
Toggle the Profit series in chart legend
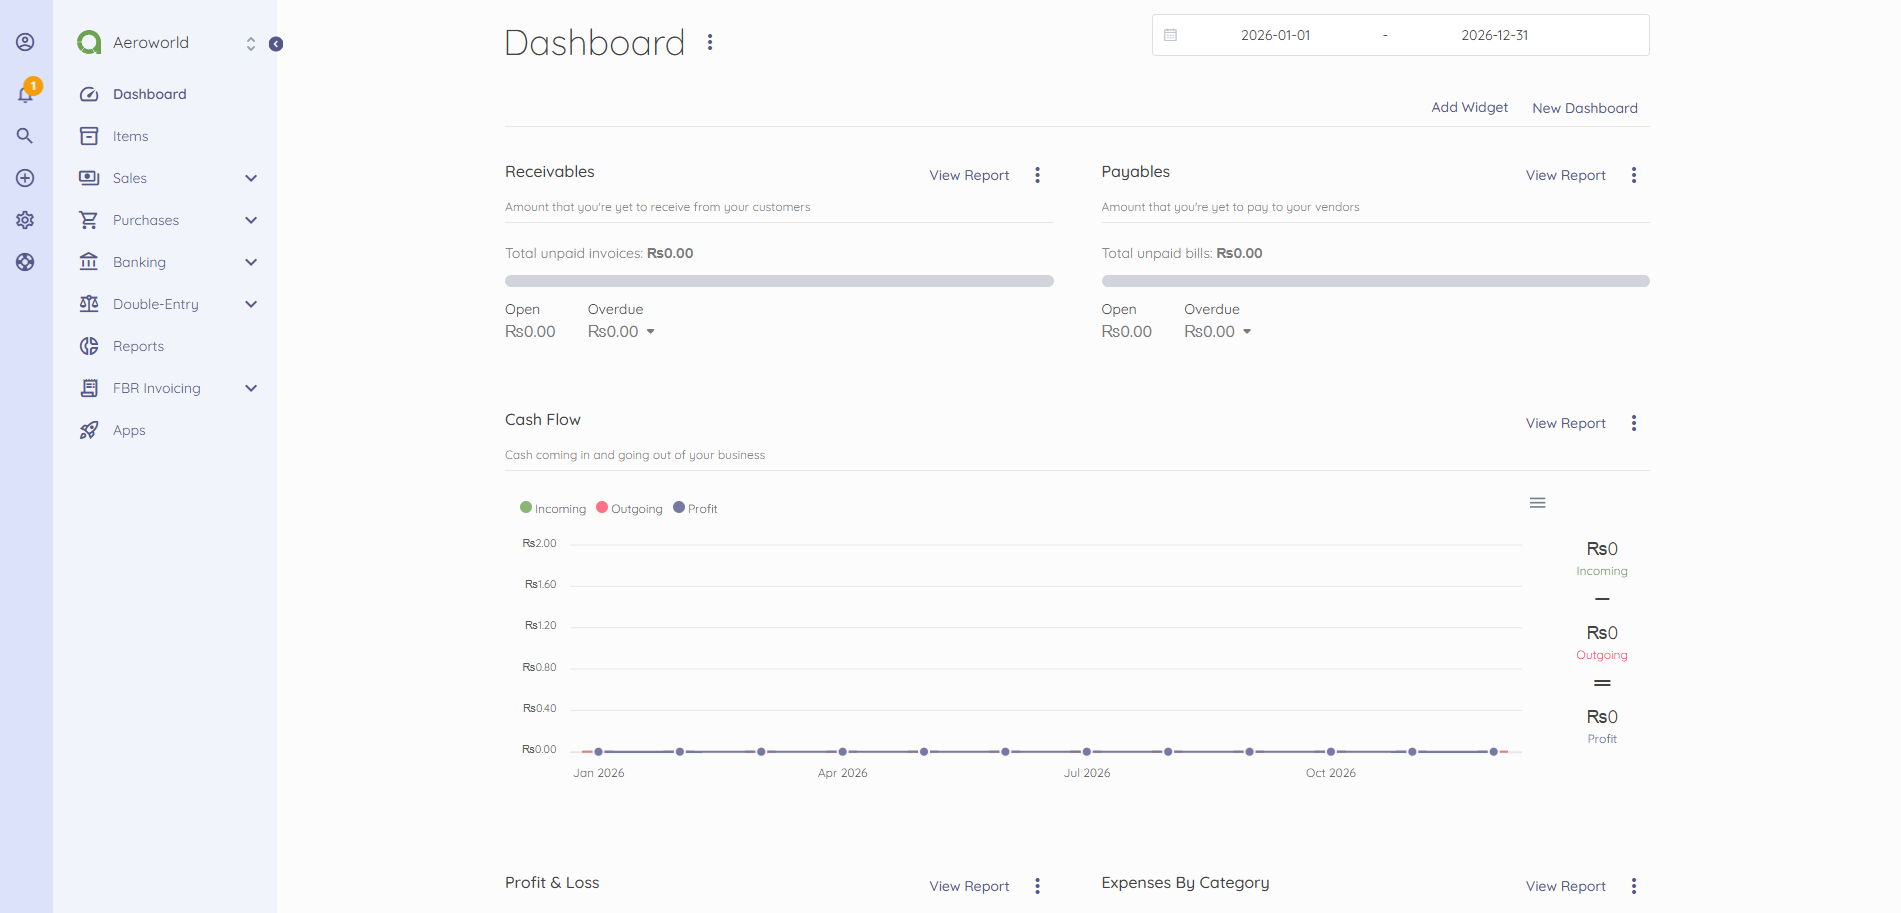coord(695,508)
